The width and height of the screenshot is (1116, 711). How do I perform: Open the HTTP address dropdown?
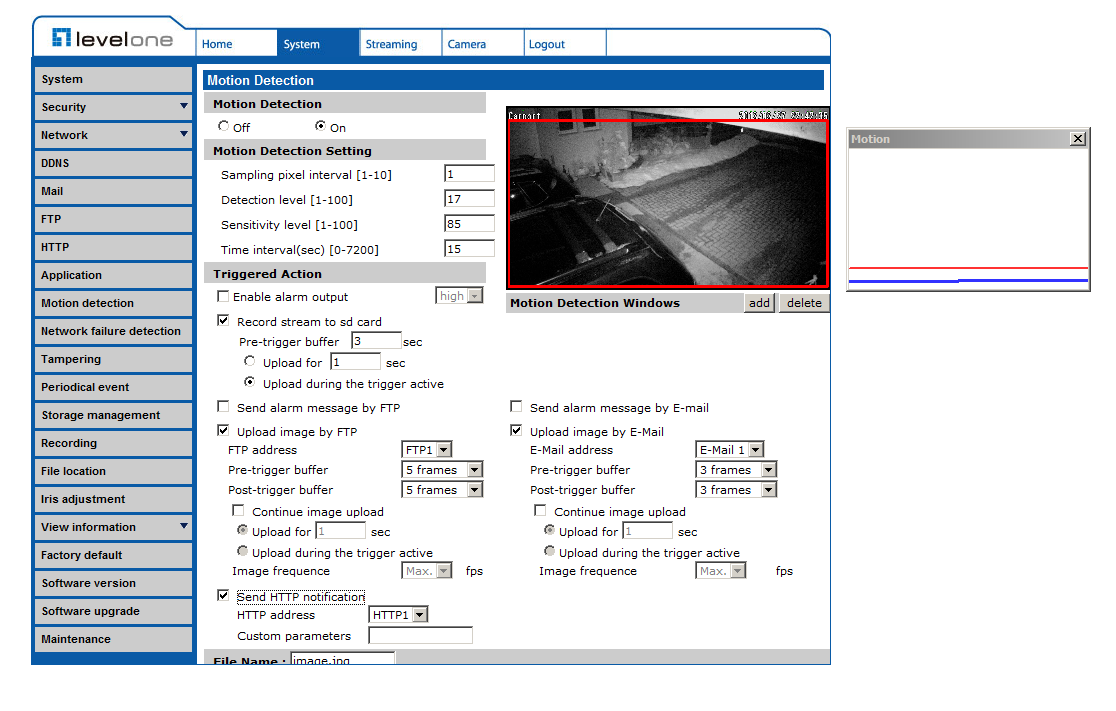(x=399, y=615)
